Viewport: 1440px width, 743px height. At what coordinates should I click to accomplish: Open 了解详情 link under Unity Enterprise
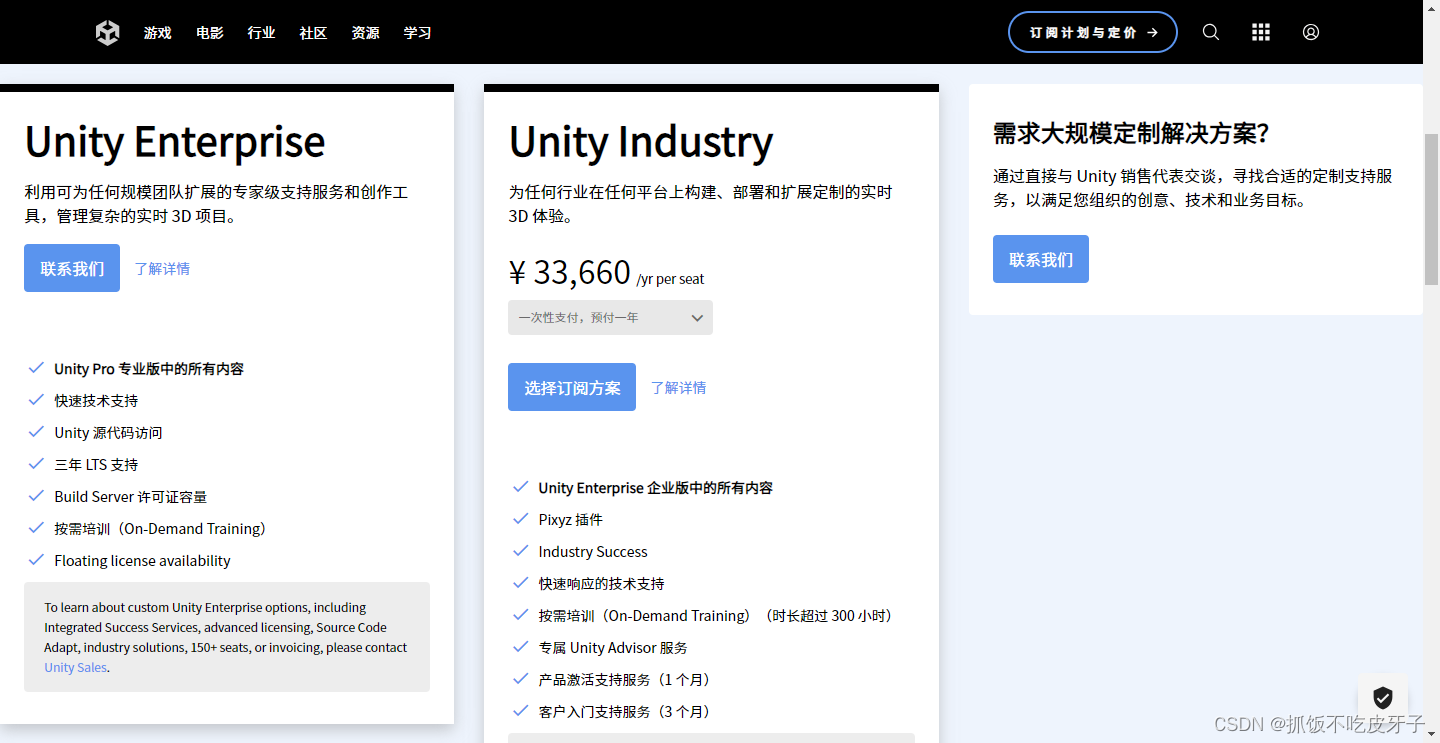[x=162, y=268]
